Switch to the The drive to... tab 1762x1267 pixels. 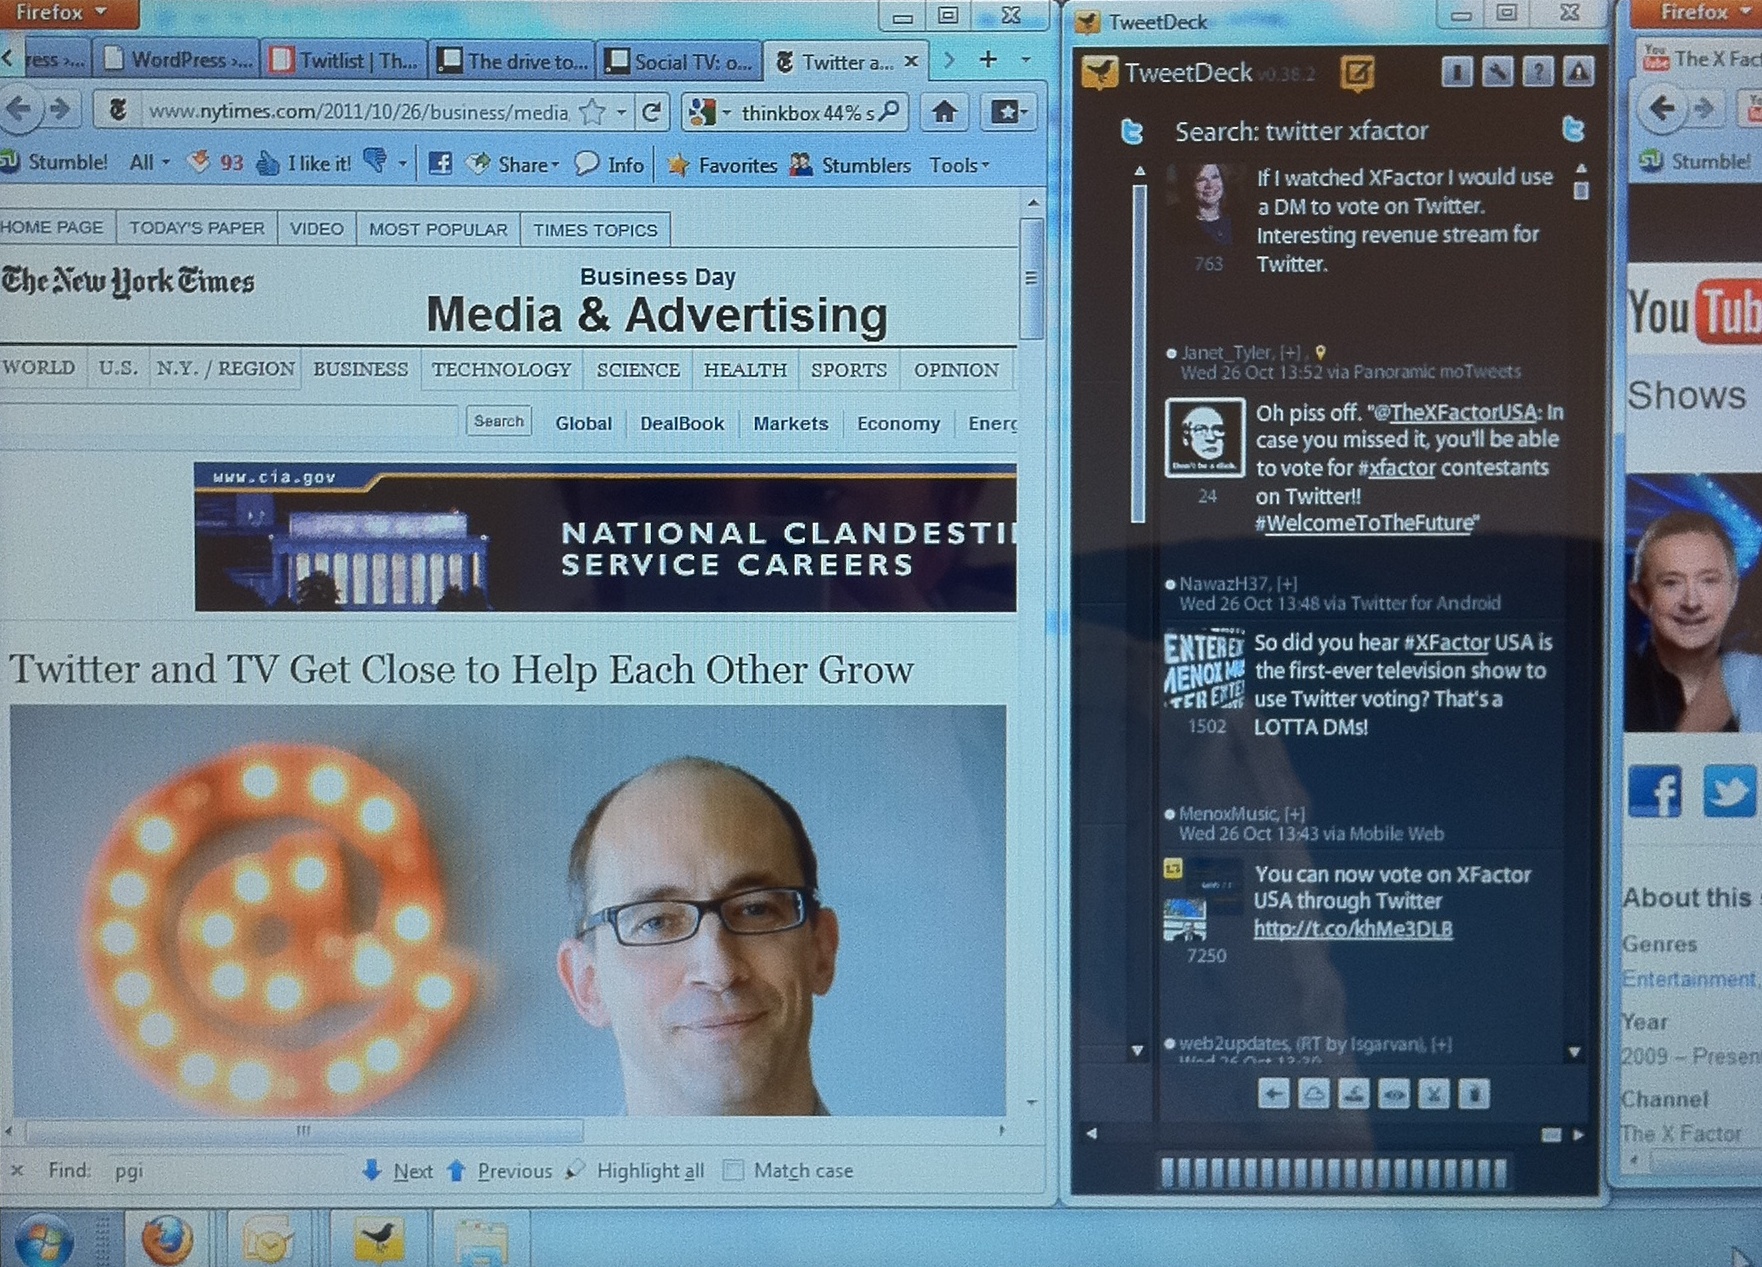pyautogui.click(x=514, y=61)
